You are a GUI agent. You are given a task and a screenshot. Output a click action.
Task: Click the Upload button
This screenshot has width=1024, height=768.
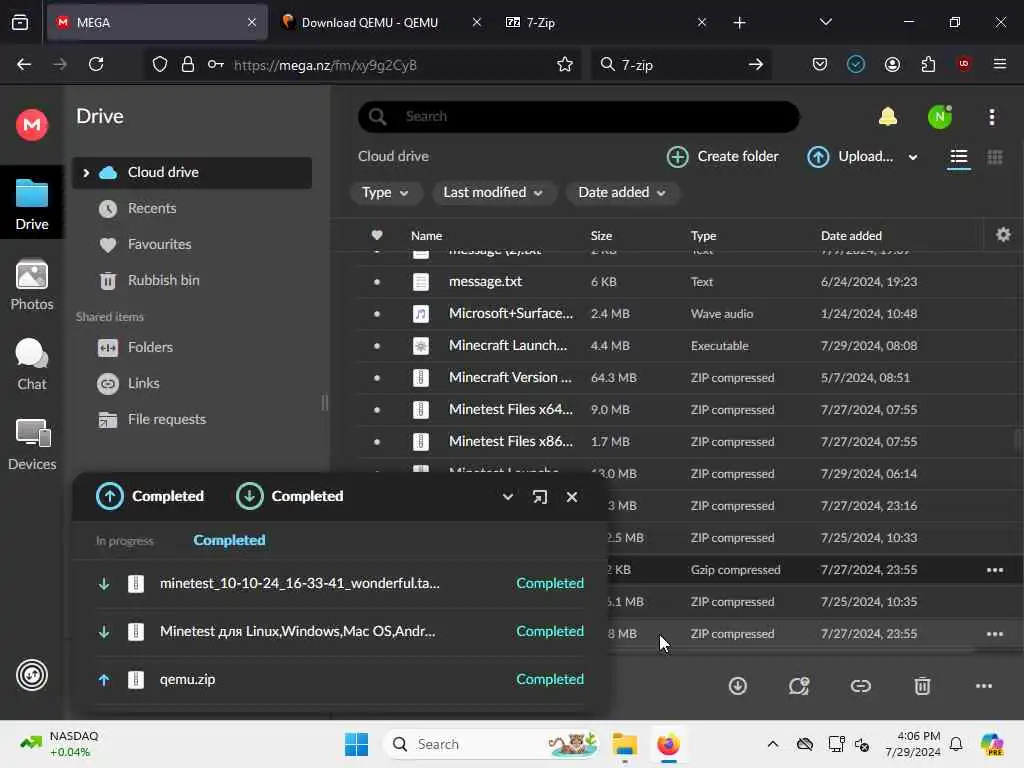[850, 157]
